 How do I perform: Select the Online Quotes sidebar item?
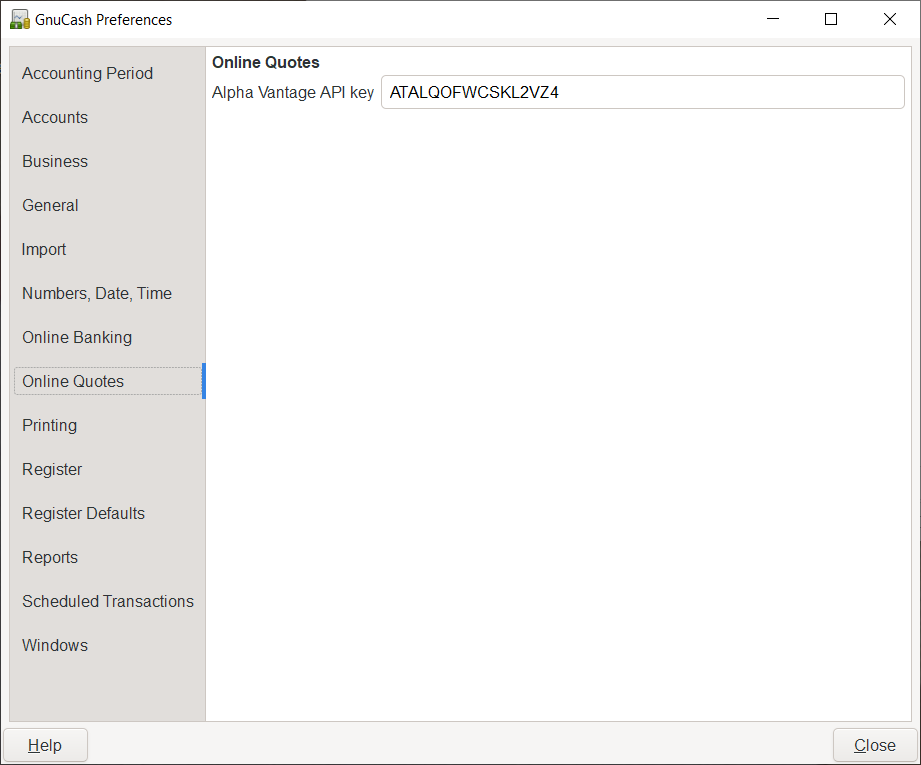tap(73, 381)
